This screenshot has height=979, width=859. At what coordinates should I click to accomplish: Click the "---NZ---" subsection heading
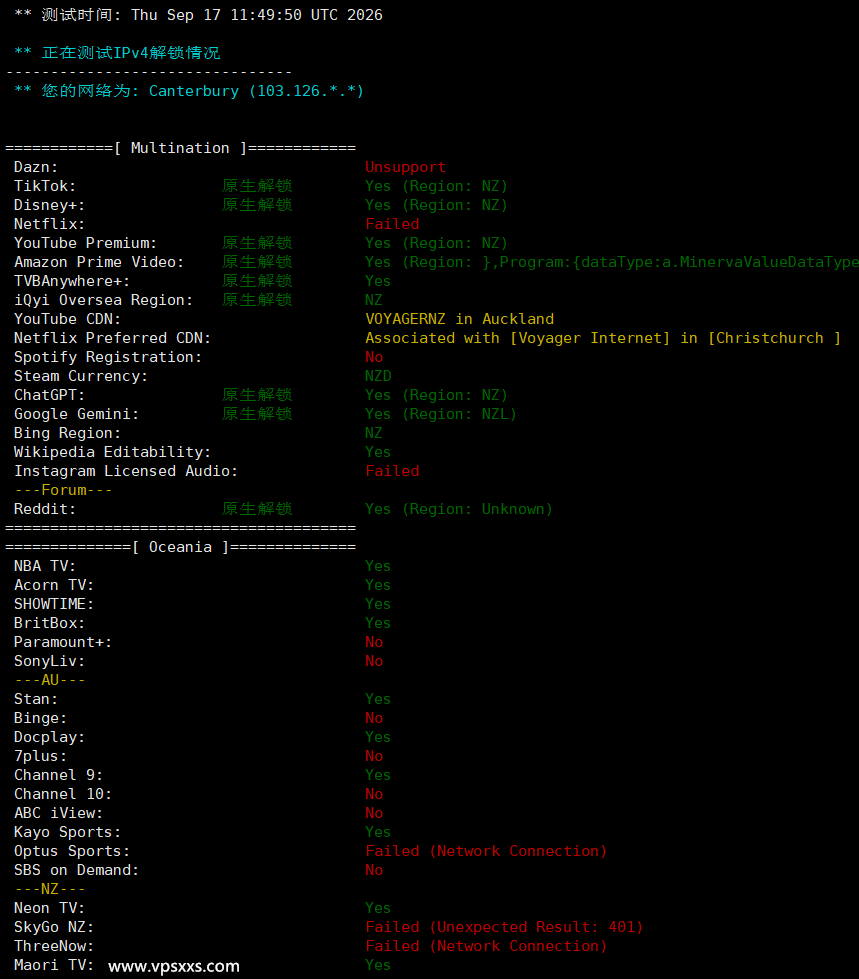point(49,889)
